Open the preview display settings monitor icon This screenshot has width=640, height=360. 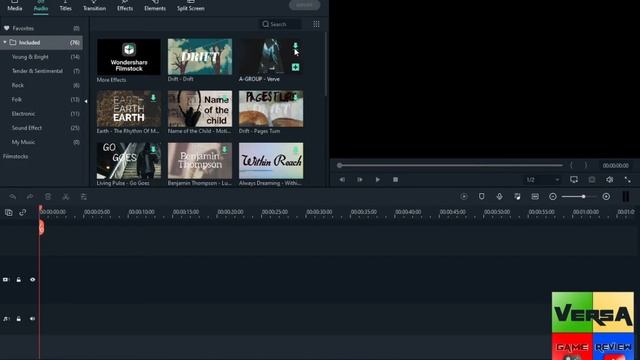pos(574,180)
